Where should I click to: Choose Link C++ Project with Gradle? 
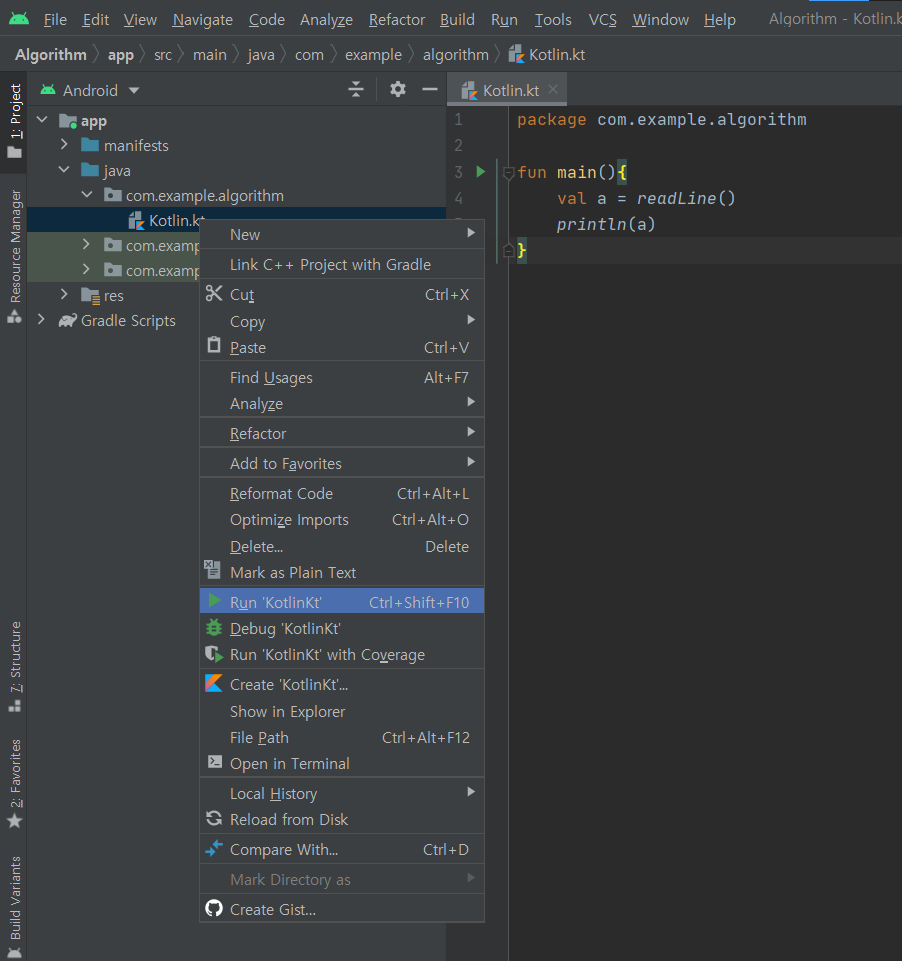pos(342,264)
